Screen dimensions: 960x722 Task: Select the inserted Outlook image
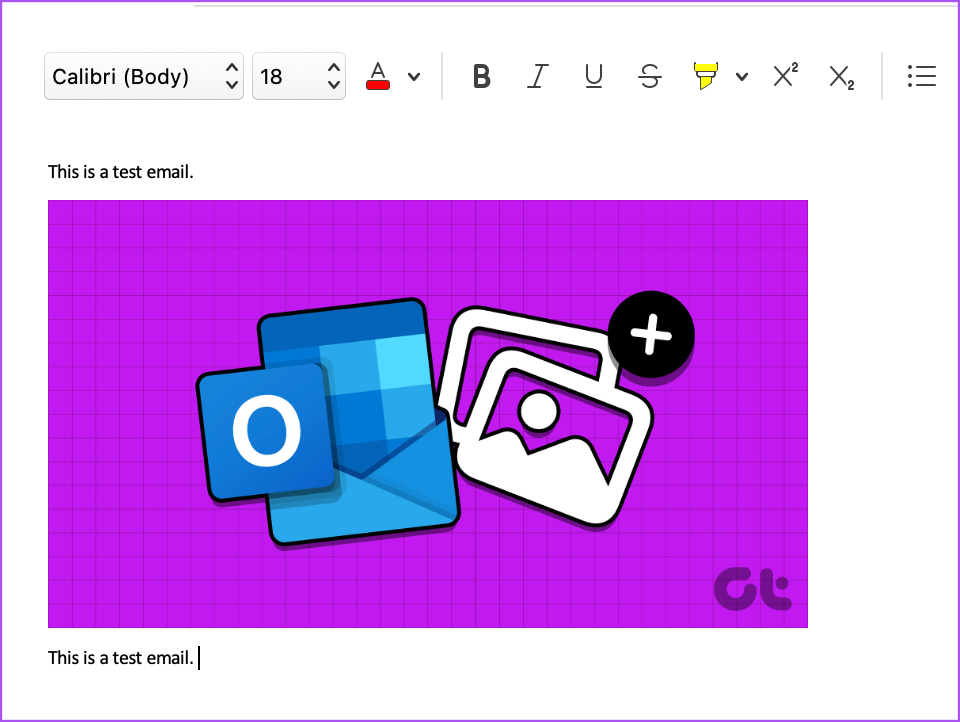pos(428,413)
